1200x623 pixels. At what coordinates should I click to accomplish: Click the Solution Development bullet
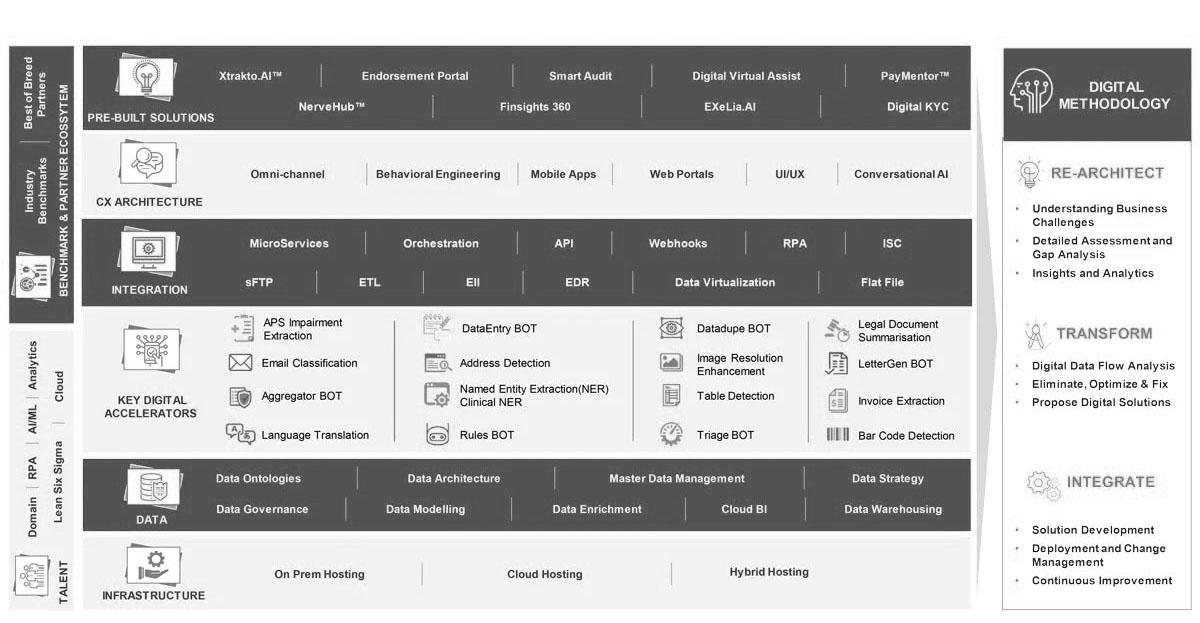(x=1093, y=530)
